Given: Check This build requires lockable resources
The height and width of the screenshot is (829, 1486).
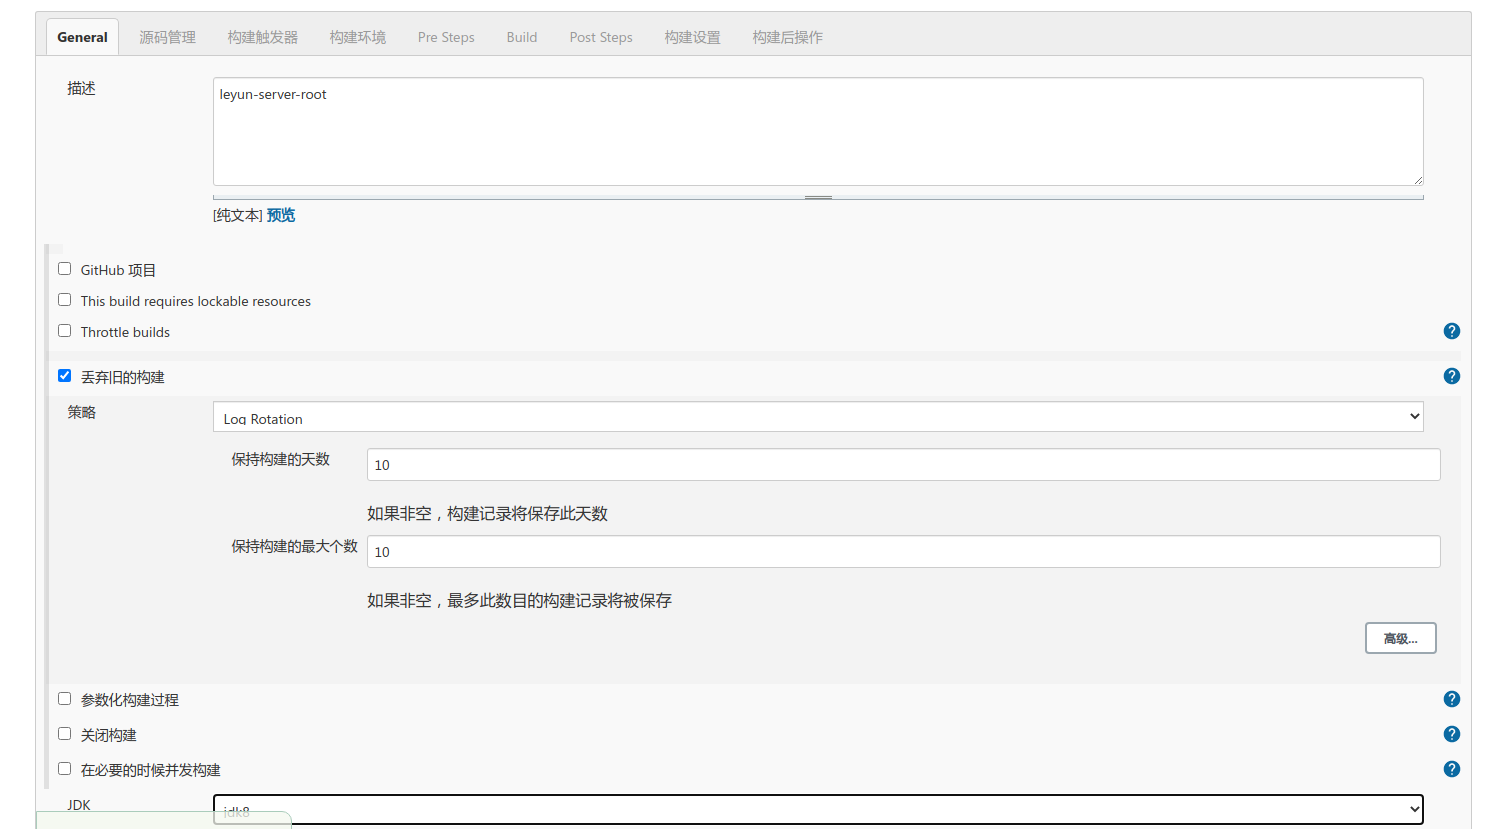Looking at the screenshot, I should [65, 300].
